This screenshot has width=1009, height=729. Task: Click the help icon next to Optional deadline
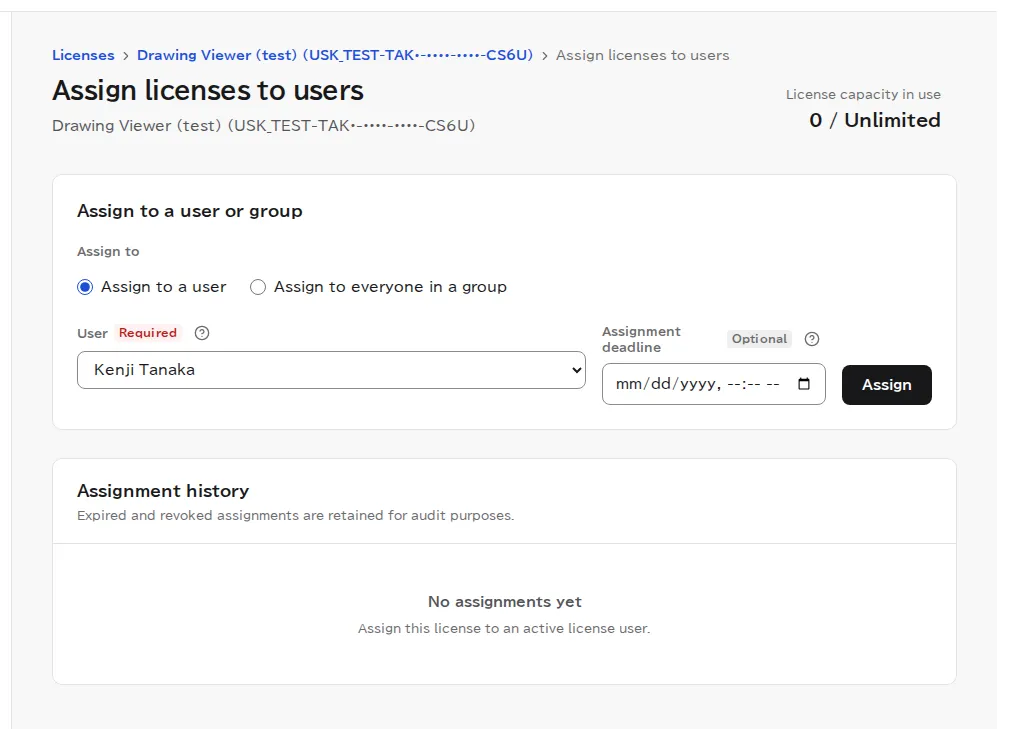tap(812, 339)
